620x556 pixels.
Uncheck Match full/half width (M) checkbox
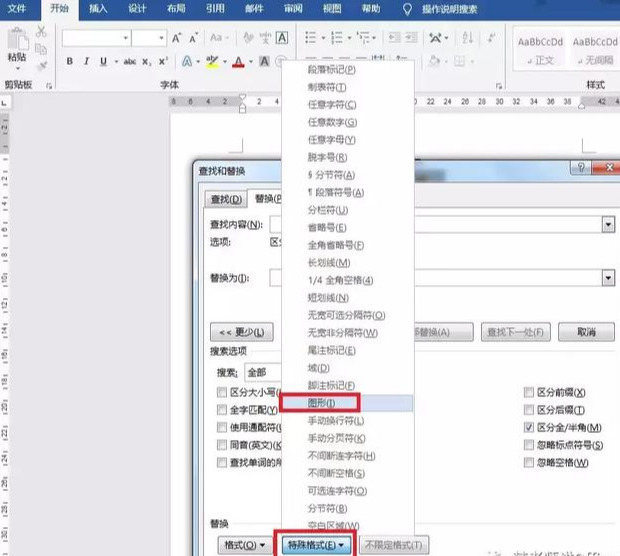tap(529, 427)
